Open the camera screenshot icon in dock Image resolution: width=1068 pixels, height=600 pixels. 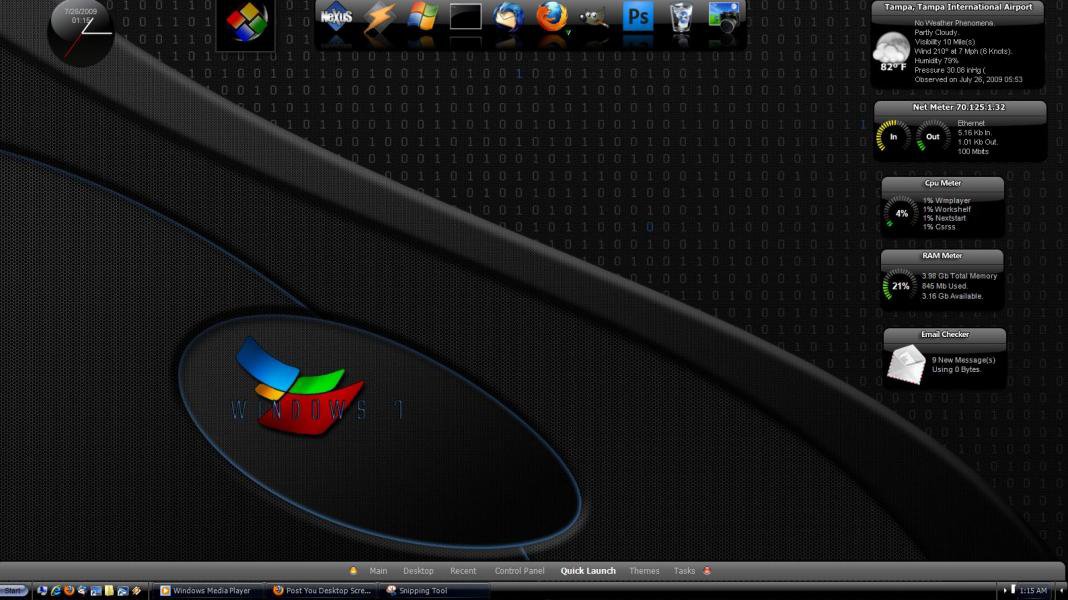[x=723, y=16]
